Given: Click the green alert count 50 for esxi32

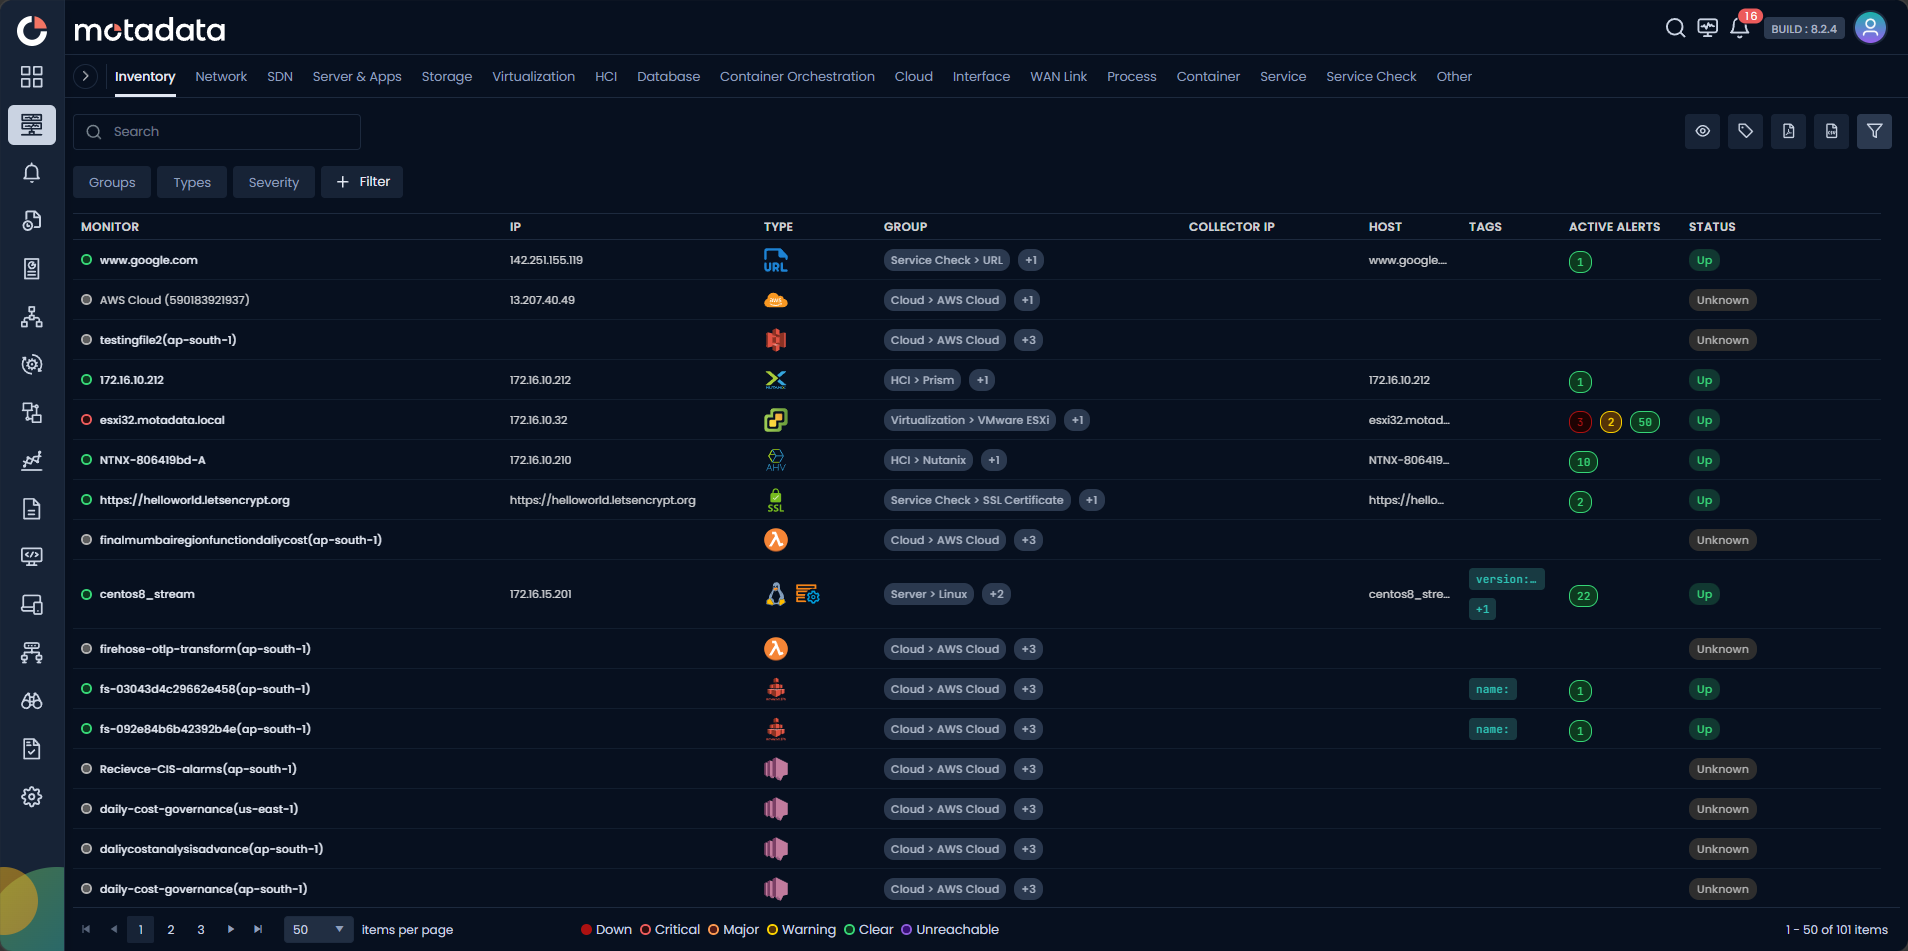Looking at the screenshot, I should (x=1645, y=422).
